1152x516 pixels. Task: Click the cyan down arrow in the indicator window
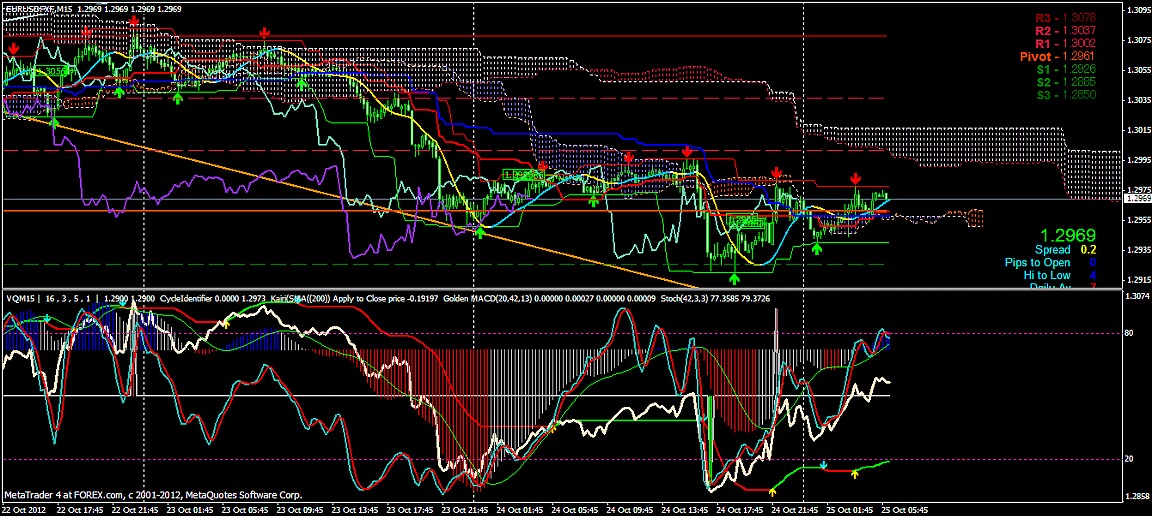823,465
